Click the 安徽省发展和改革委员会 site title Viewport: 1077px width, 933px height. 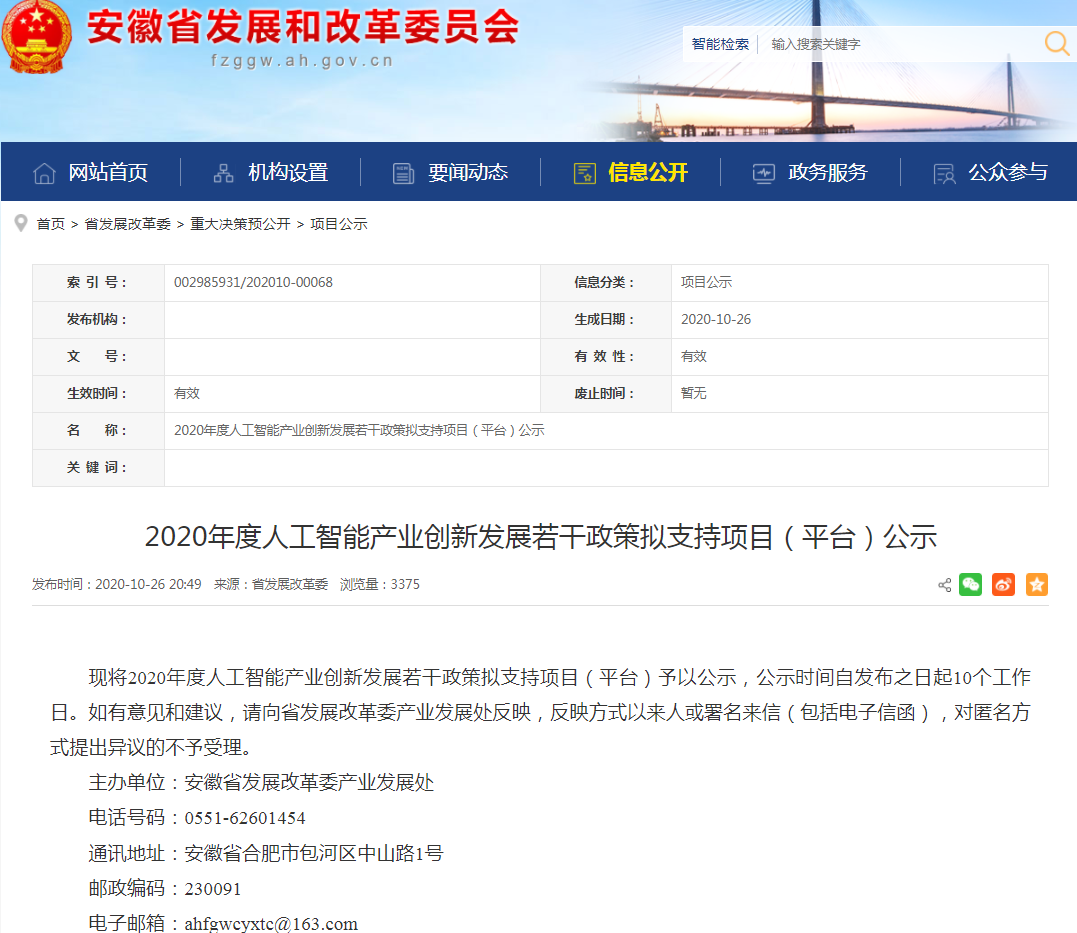click(x=303, y=27)
